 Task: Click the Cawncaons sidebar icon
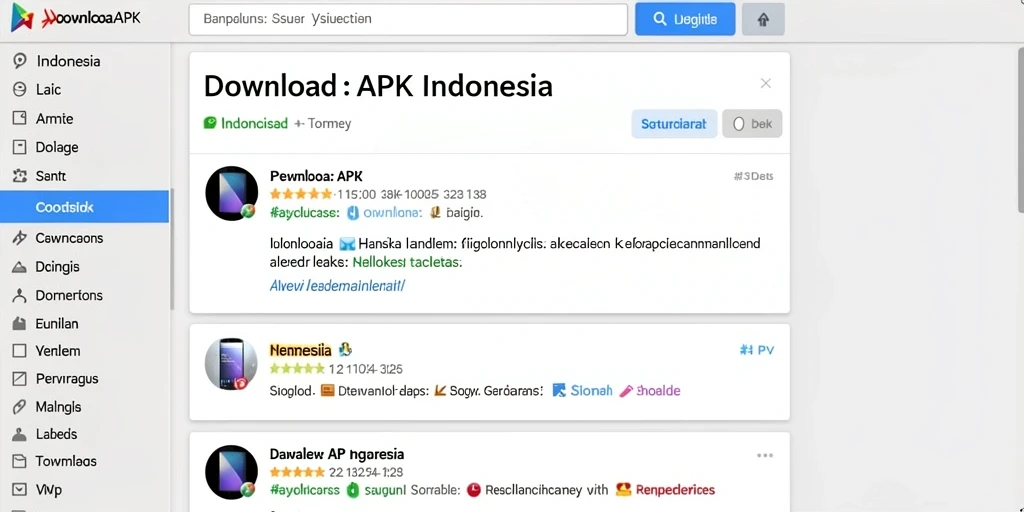click(20, 238)
